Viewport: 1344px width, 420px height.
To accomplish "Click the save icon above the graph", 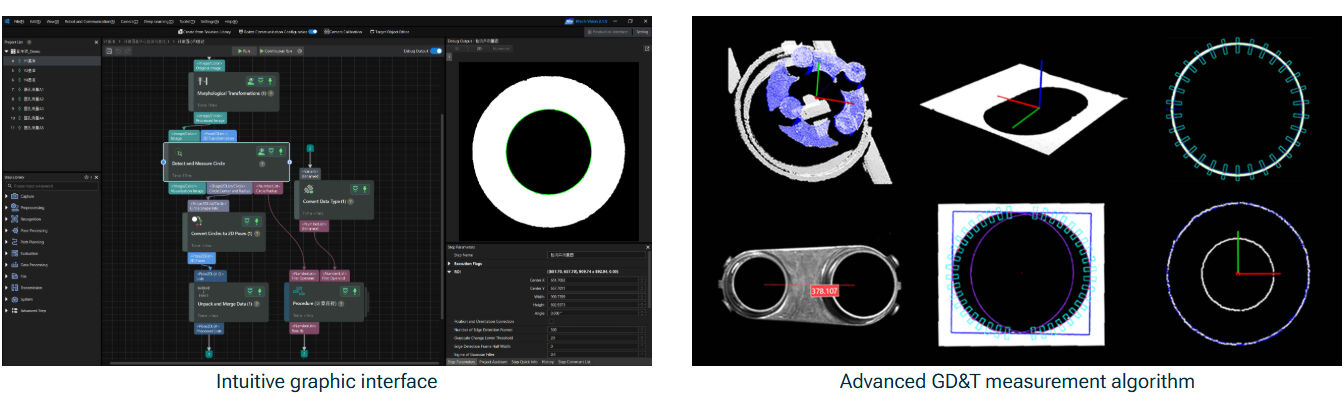I will 109,50.
